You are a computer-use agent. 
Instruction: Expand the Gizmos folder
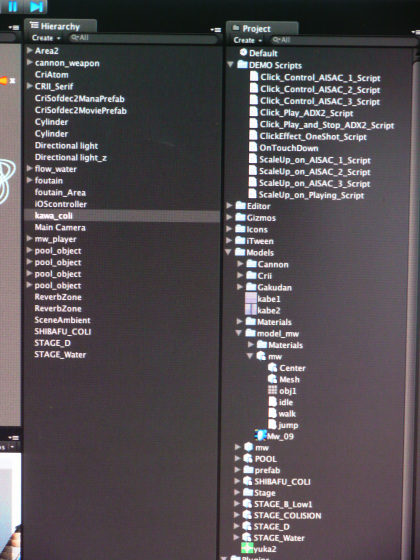229,217
